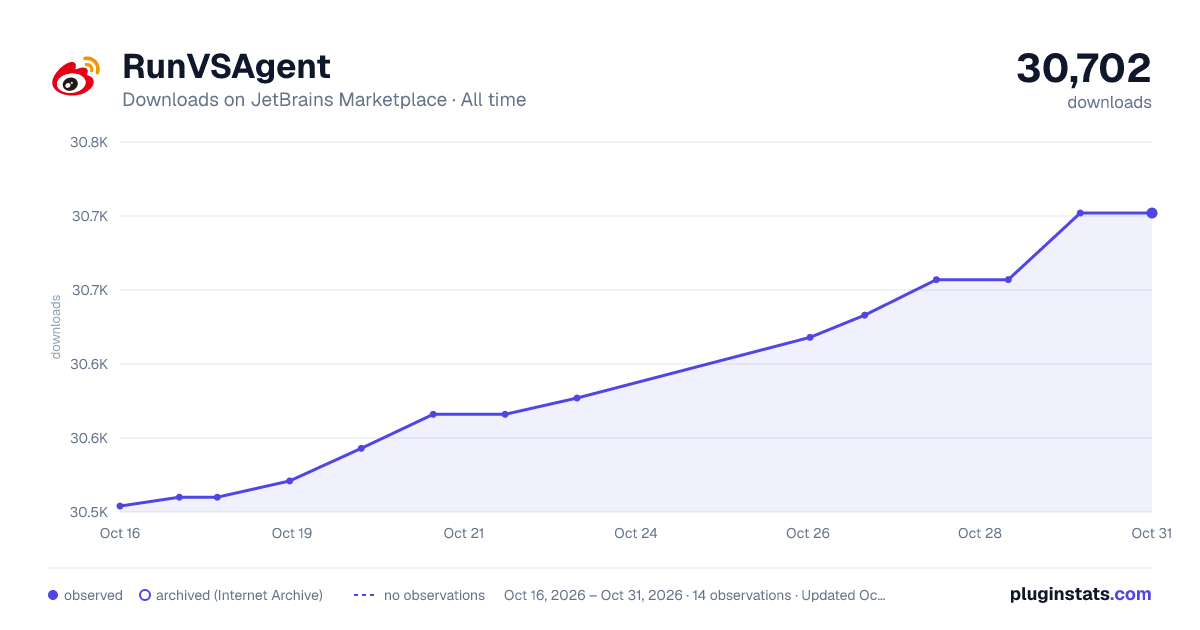This screenshot has height=630, width=1200.
Task: Click the Oct 24 x-axis label
Action: coord(636,533)
